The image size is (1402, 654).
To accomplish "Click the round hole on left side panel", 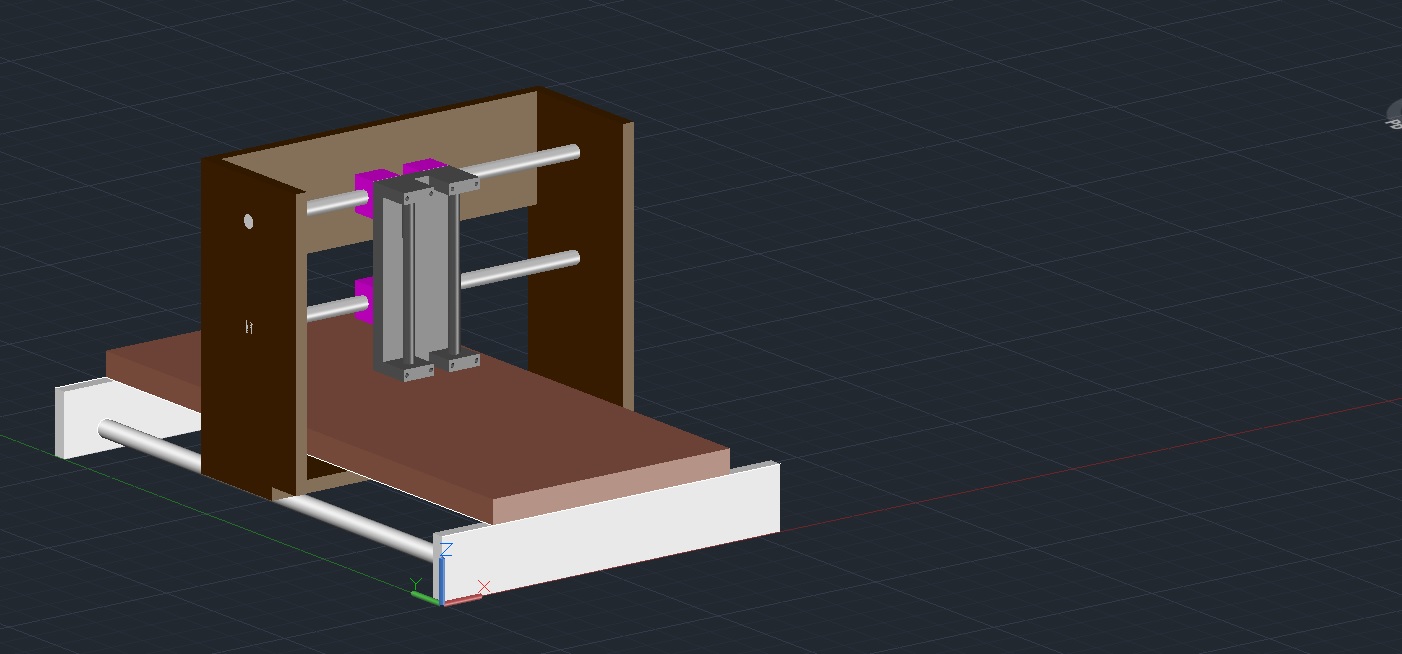I will 248,221.
